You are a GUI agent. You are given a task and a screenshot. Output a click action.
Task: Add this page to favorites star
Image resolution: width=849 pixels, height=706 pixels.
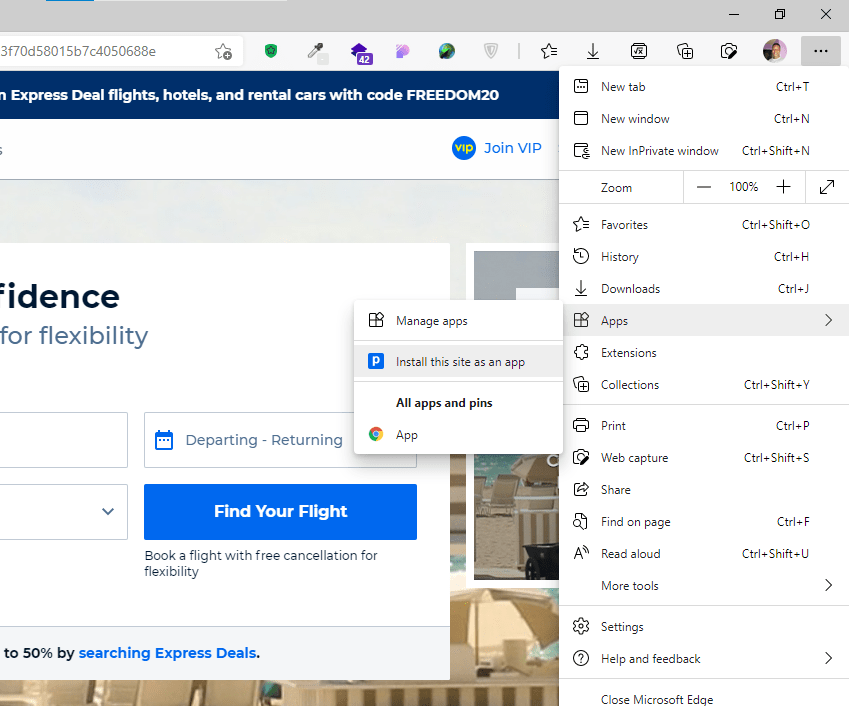click(223, 51)
